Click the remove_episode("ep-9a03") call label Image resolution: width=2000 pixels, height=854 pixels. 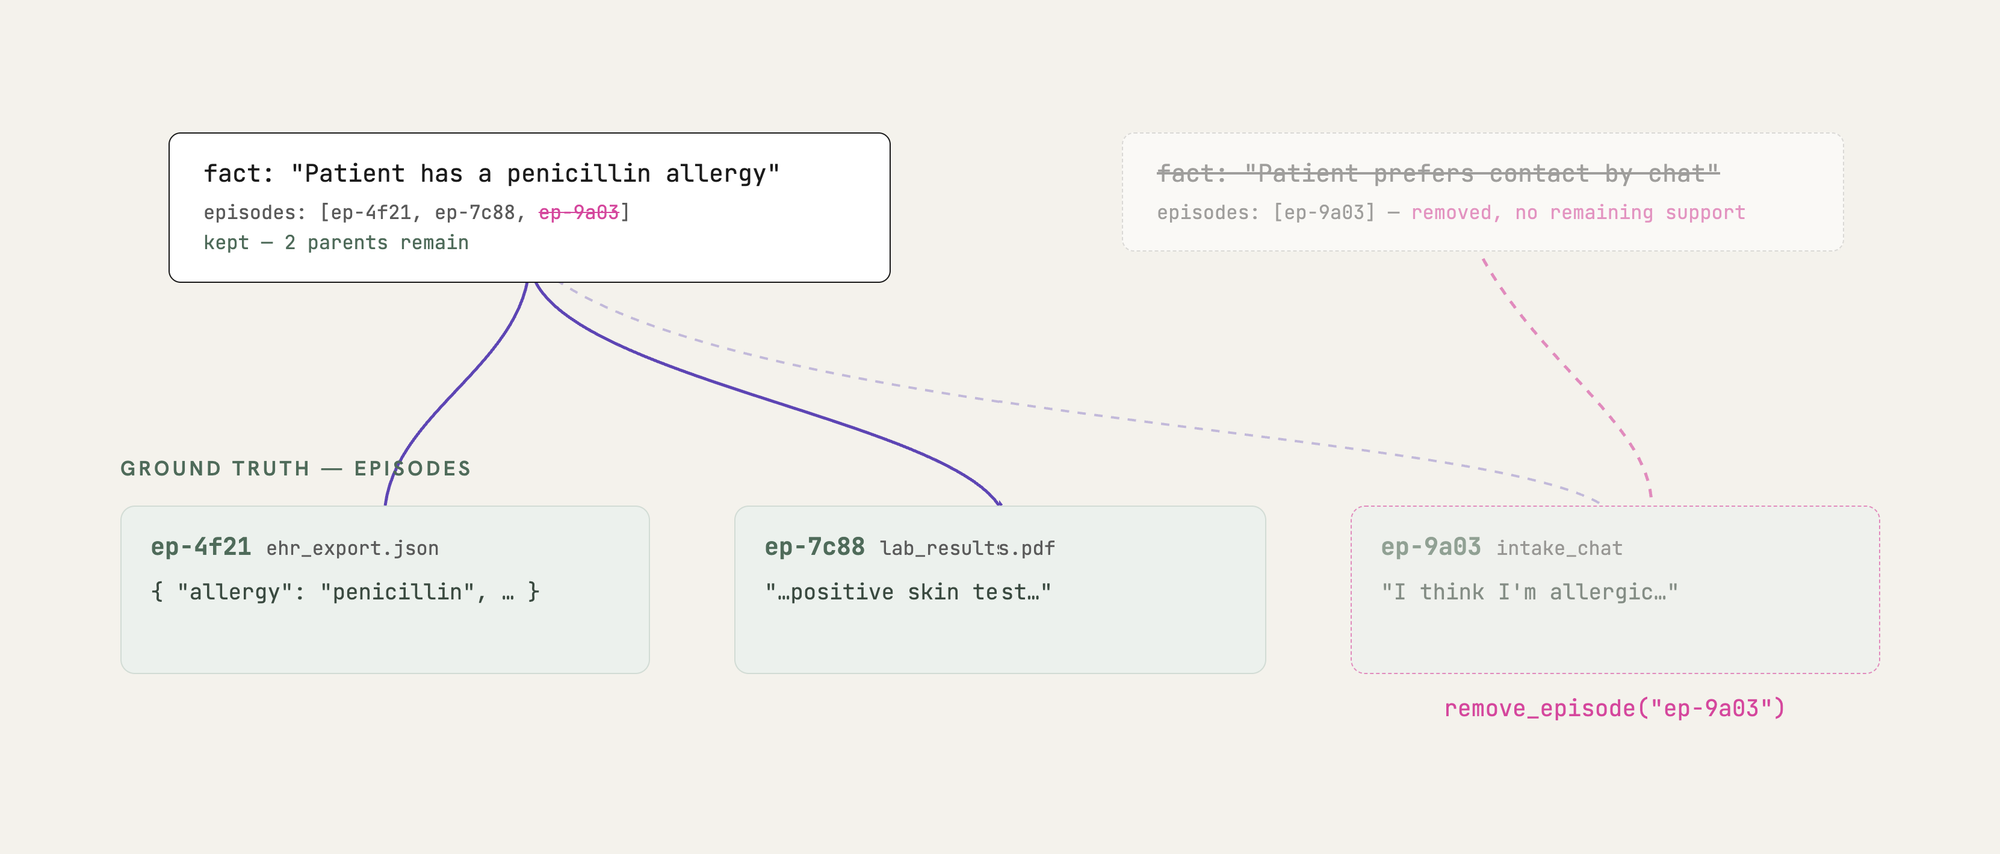pyautogui.click(x=1615, y=708)
